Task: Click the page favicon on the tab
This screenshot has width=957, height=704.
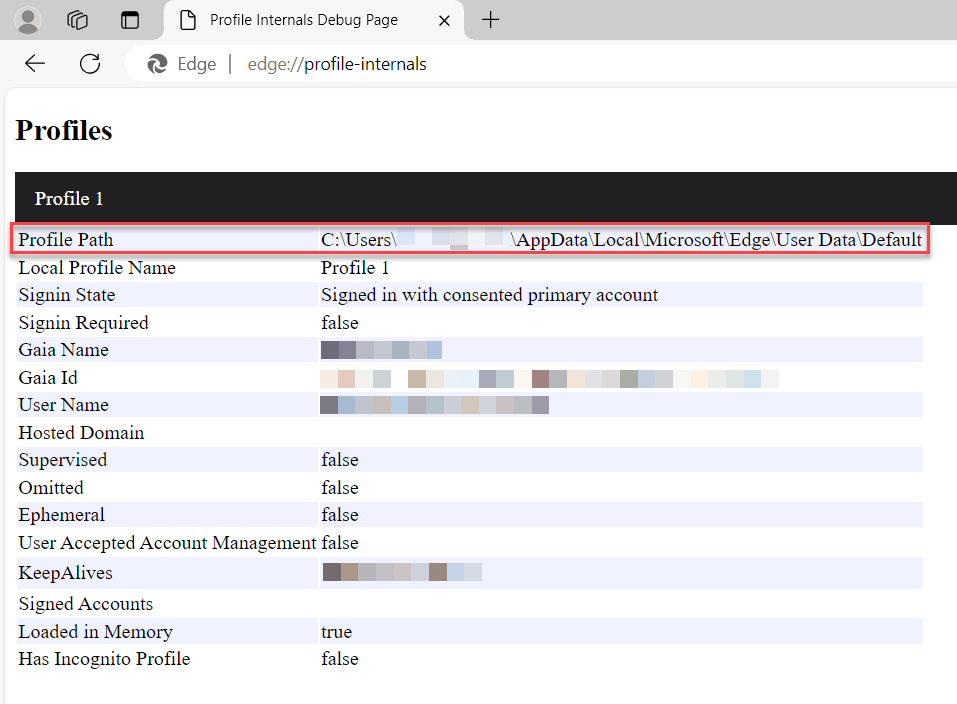Action: point(187,20)
